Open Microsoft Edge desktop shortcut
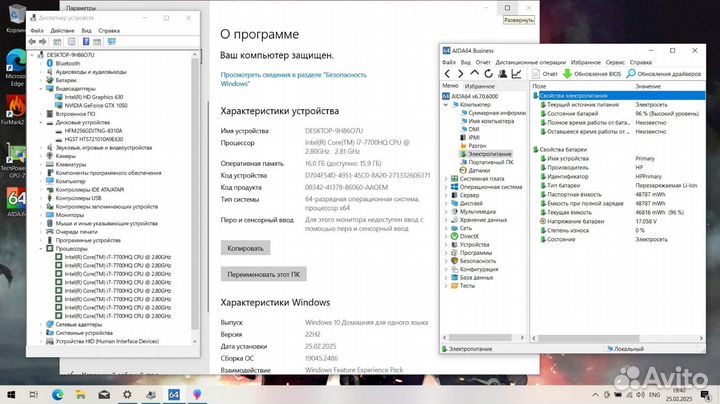This screenshot has width=720, height=404. tap(16, 68)
